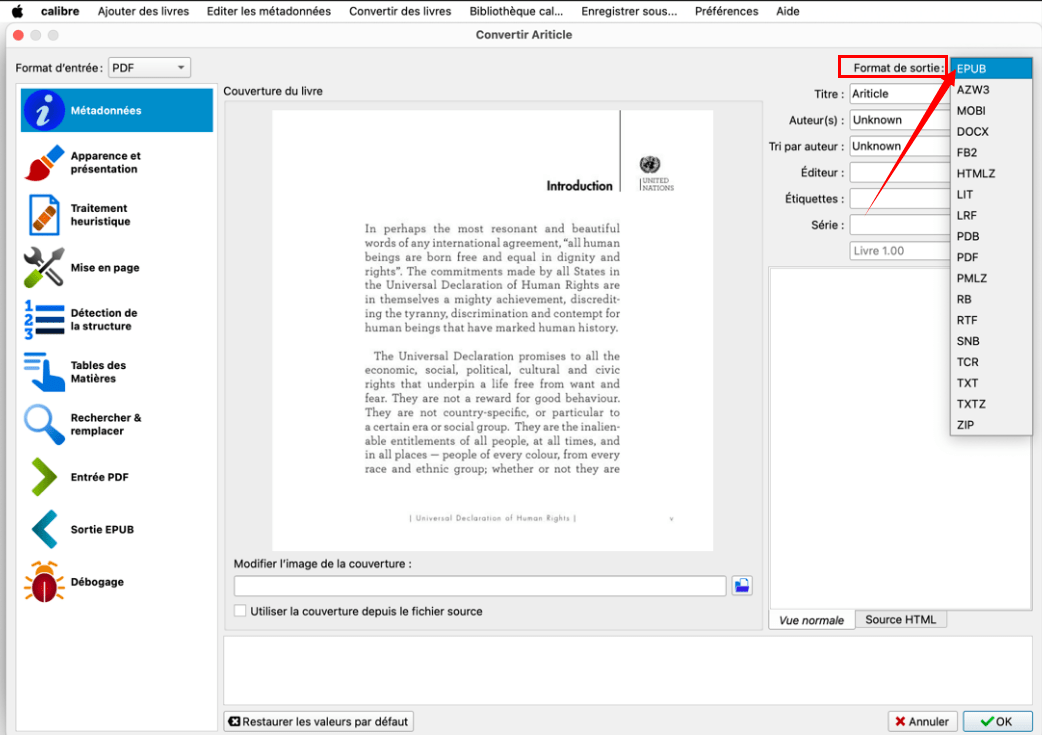Click the empty text area below cover options
Viewport: 1042px width, 735px height.
(628, 670)
